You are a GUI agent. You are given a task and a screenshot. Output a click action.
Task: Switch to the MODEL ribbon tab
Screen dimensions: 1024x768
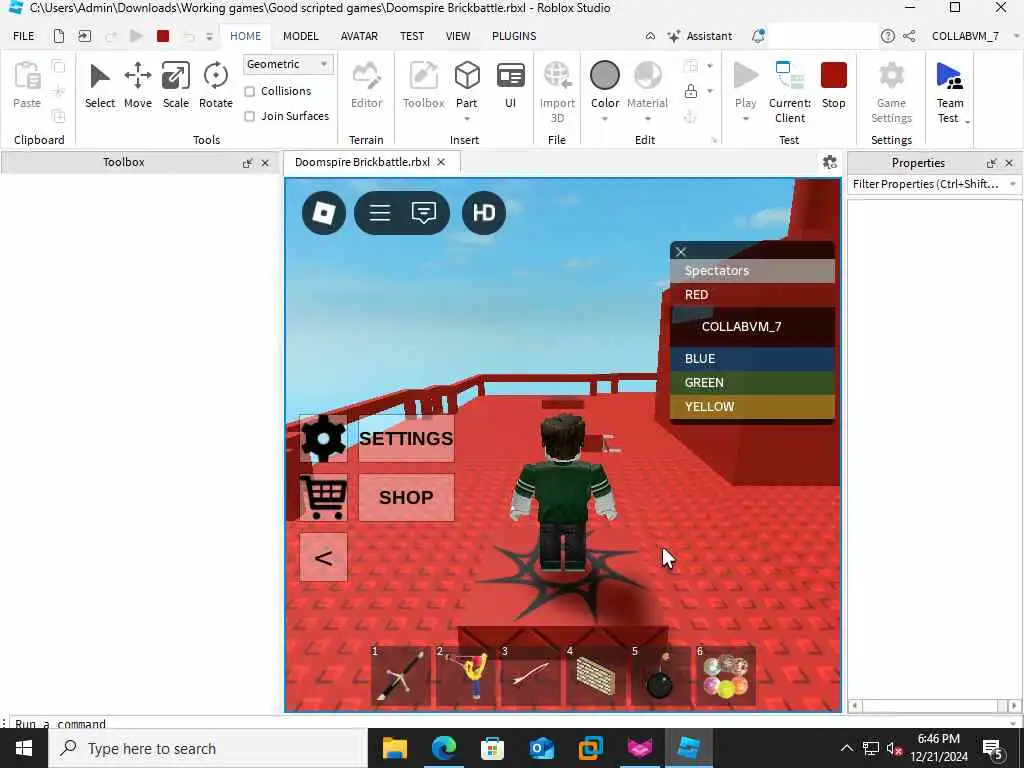(300, 36)
